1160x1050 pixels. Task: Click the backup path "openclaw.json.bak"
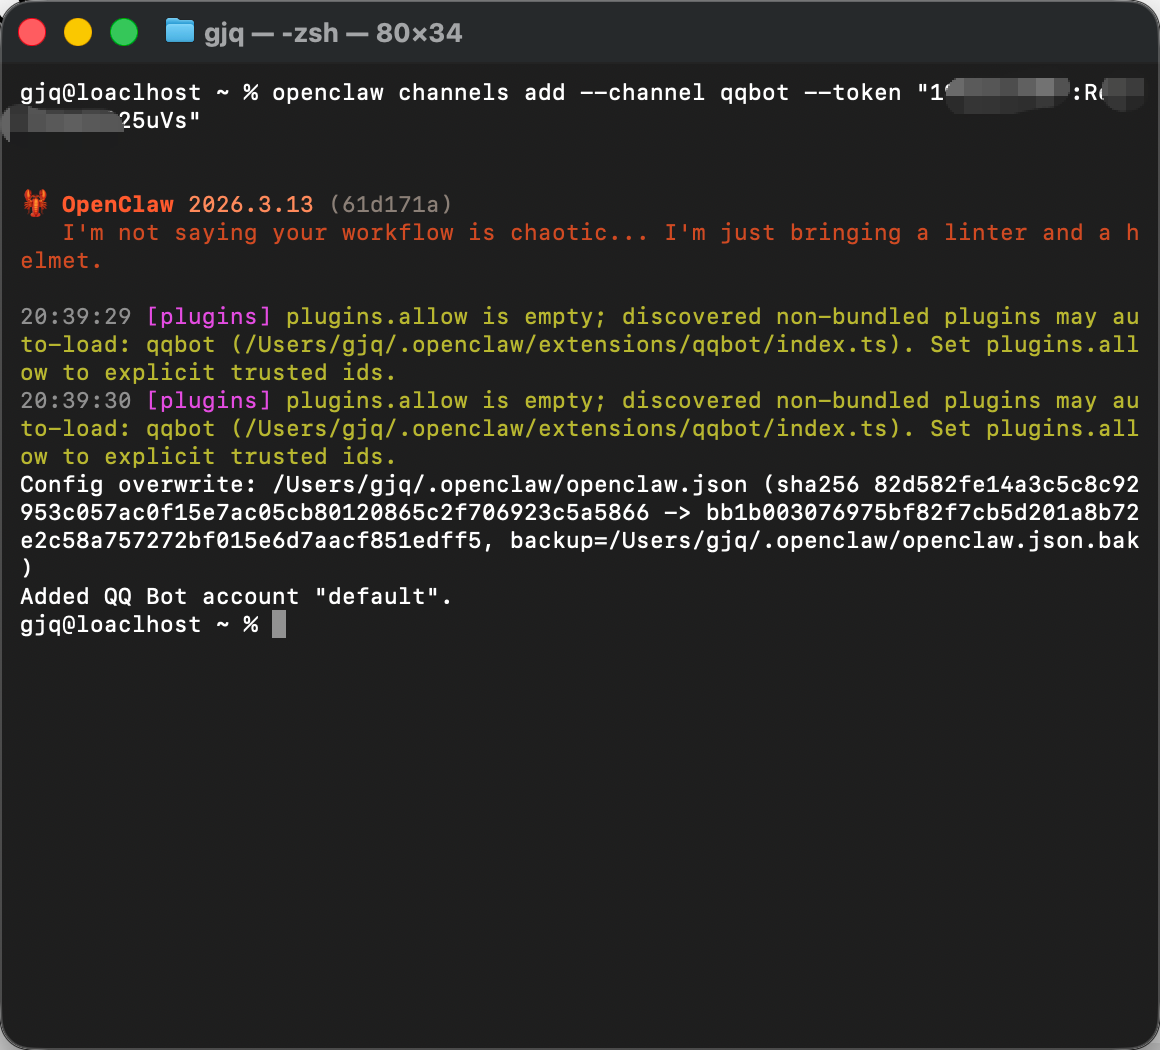coord(1020,541)
